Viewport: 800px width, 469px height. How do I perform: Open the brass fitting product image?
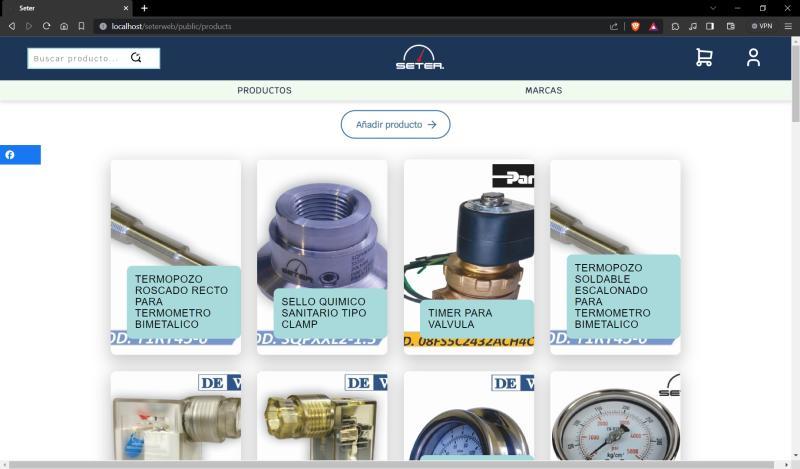click(322, 416)
